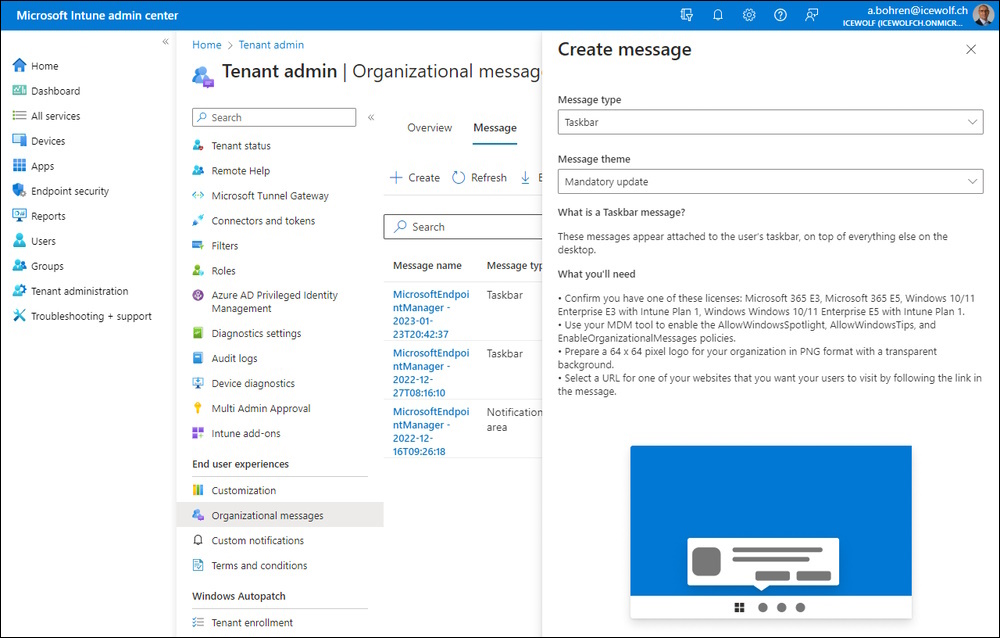Image resolution: width=1000 pixels, height=638 pixels.
Task: Select Organizational messages menu item
Action: (x=280, y=515)
